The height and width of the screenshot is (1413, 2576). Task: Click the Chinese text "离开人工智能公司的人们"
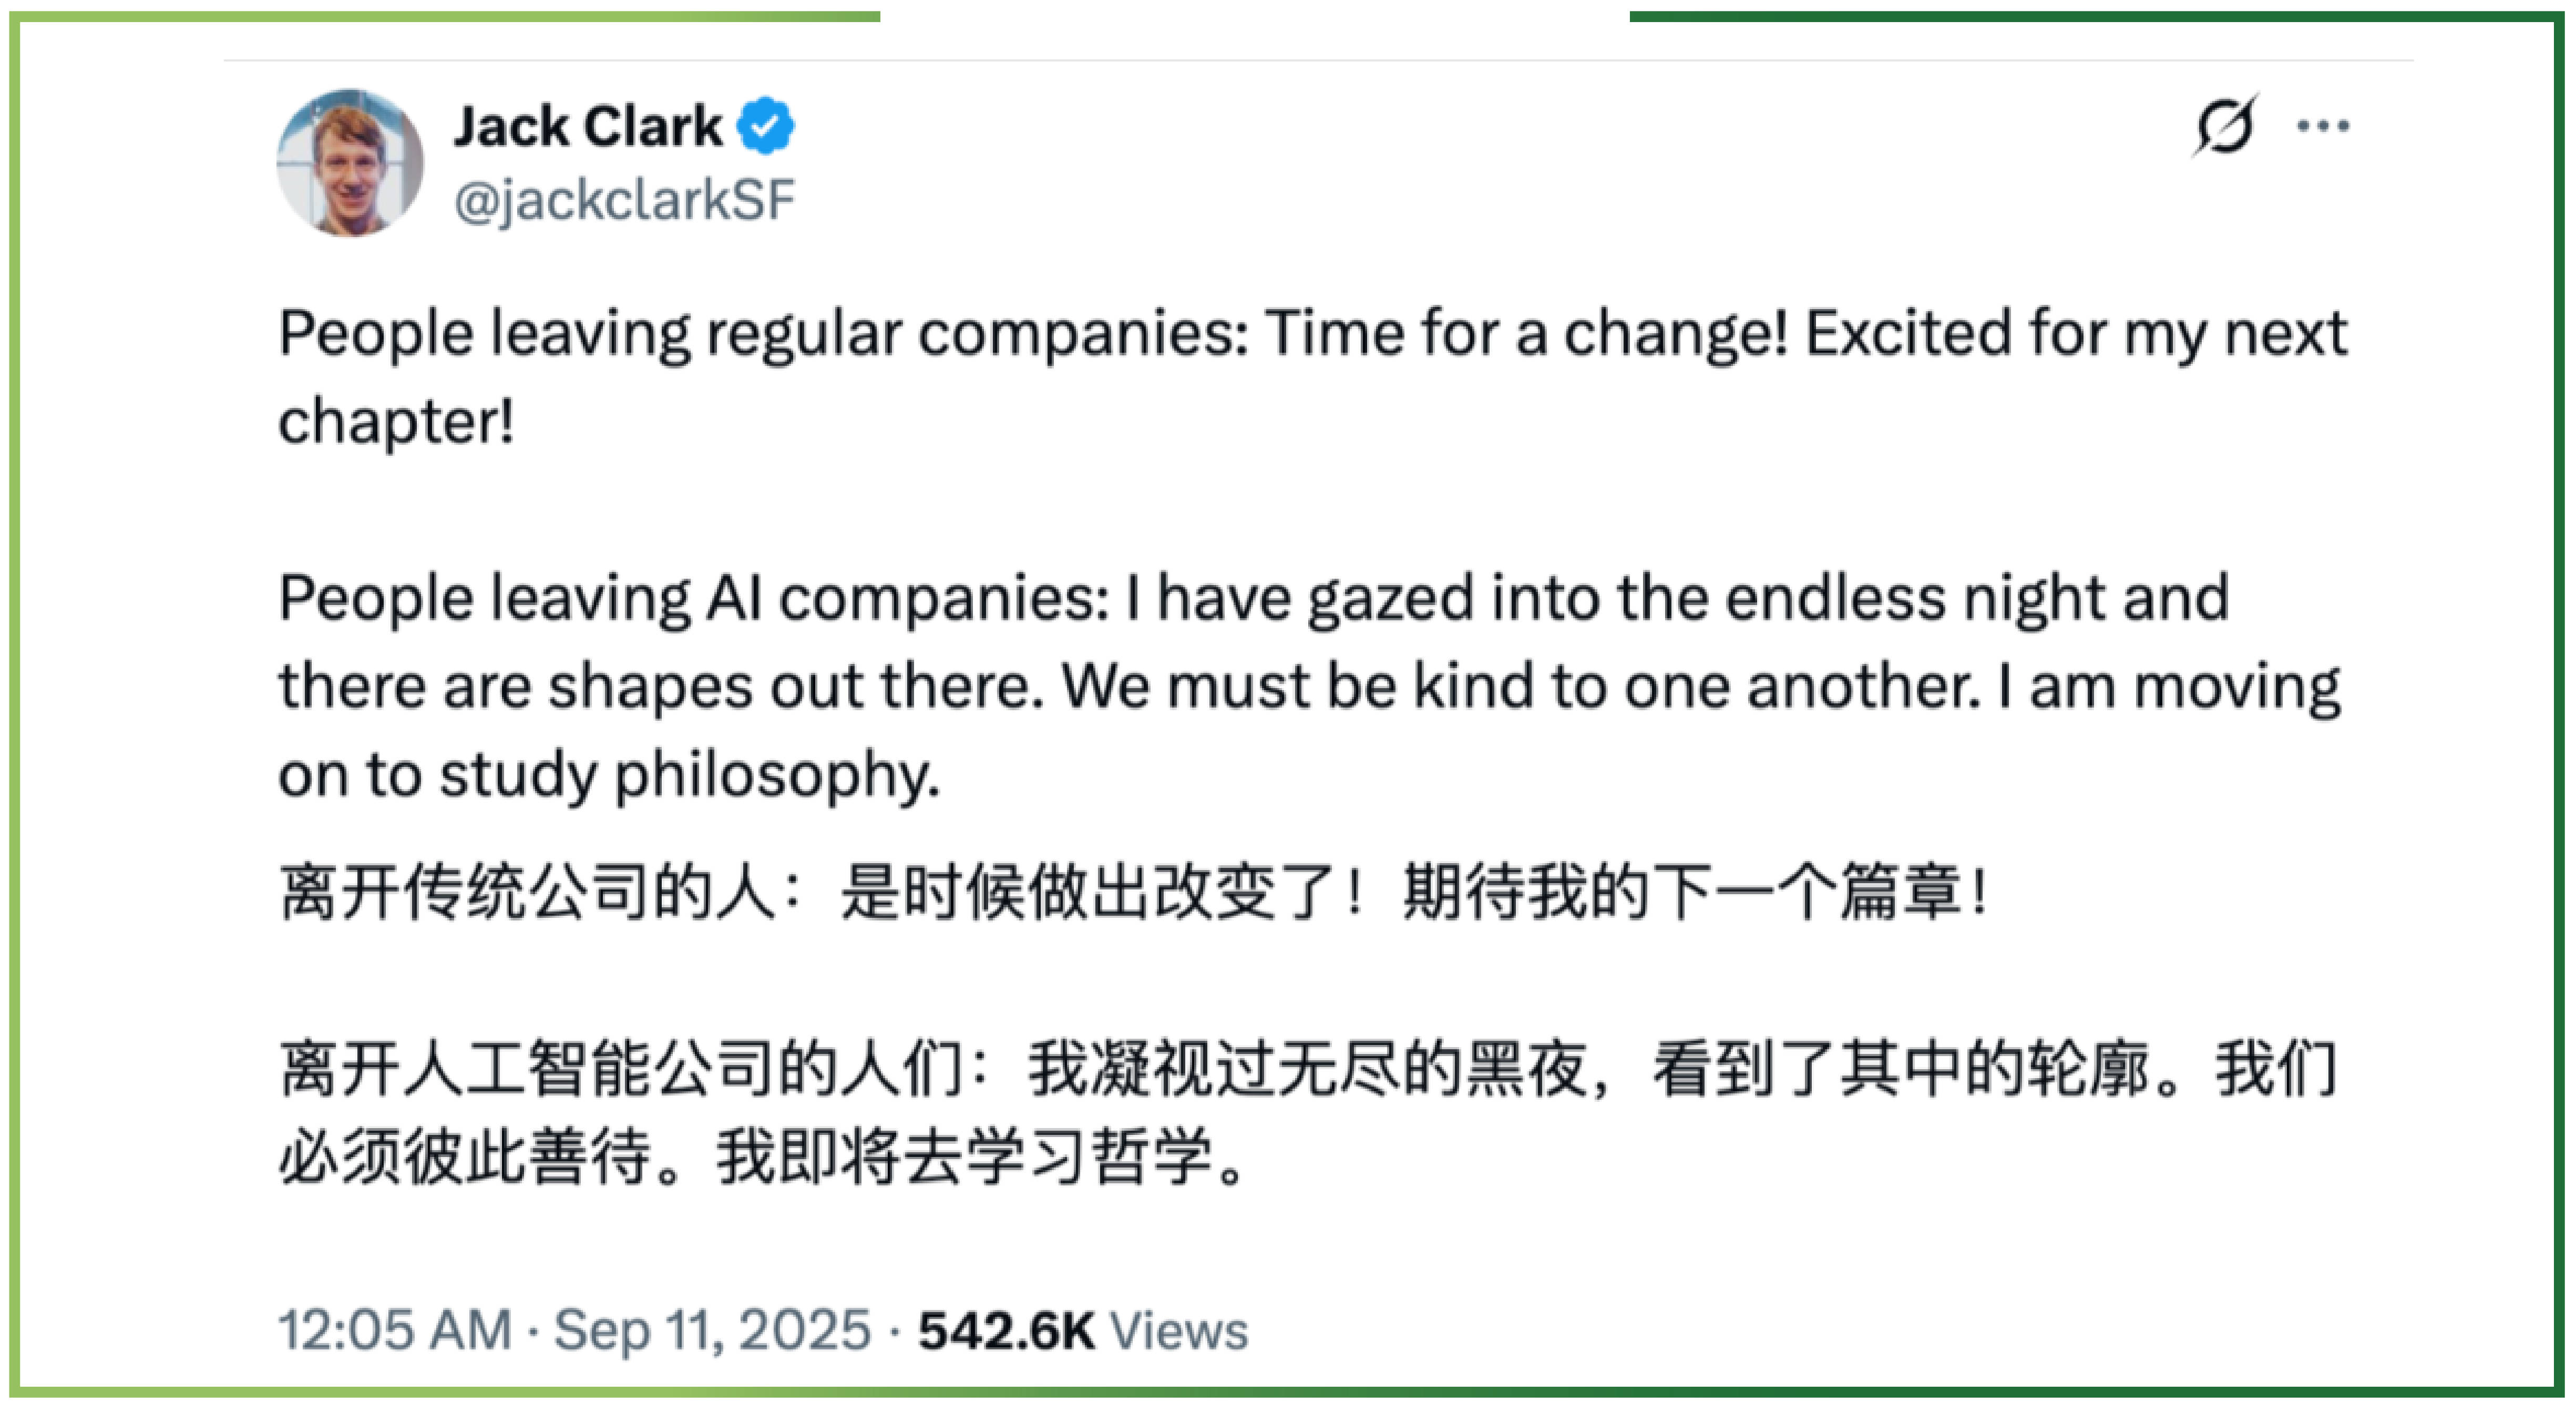point(620,1069)
